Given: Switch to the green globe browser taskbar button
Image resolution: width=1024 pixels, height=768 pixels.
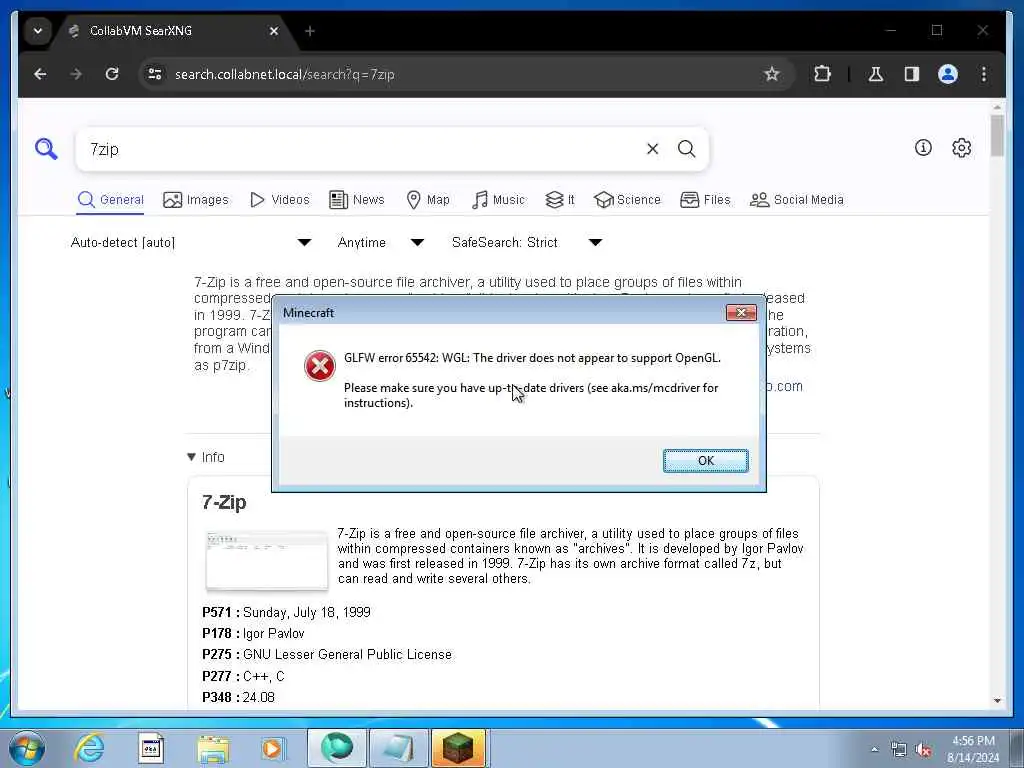Looking at the screenshot, I should [x=336, y=748].
